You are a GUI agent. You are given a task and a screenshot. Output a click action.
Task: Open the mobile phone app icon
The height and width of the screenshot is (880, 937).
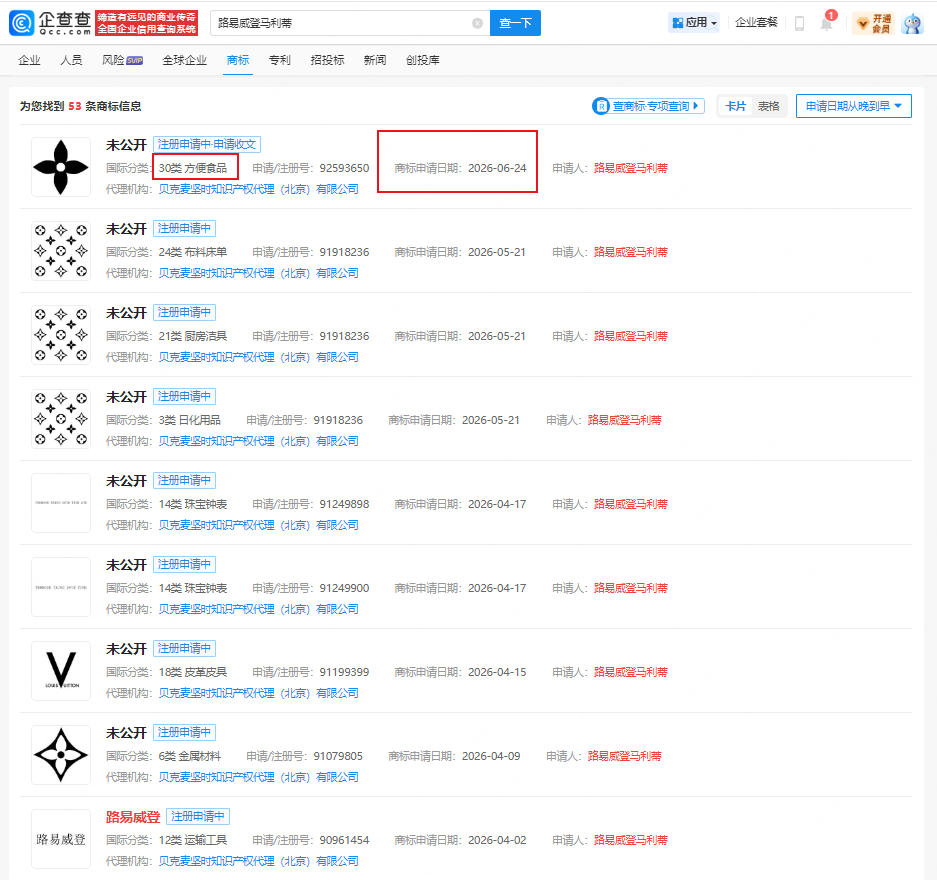point(799,23)
